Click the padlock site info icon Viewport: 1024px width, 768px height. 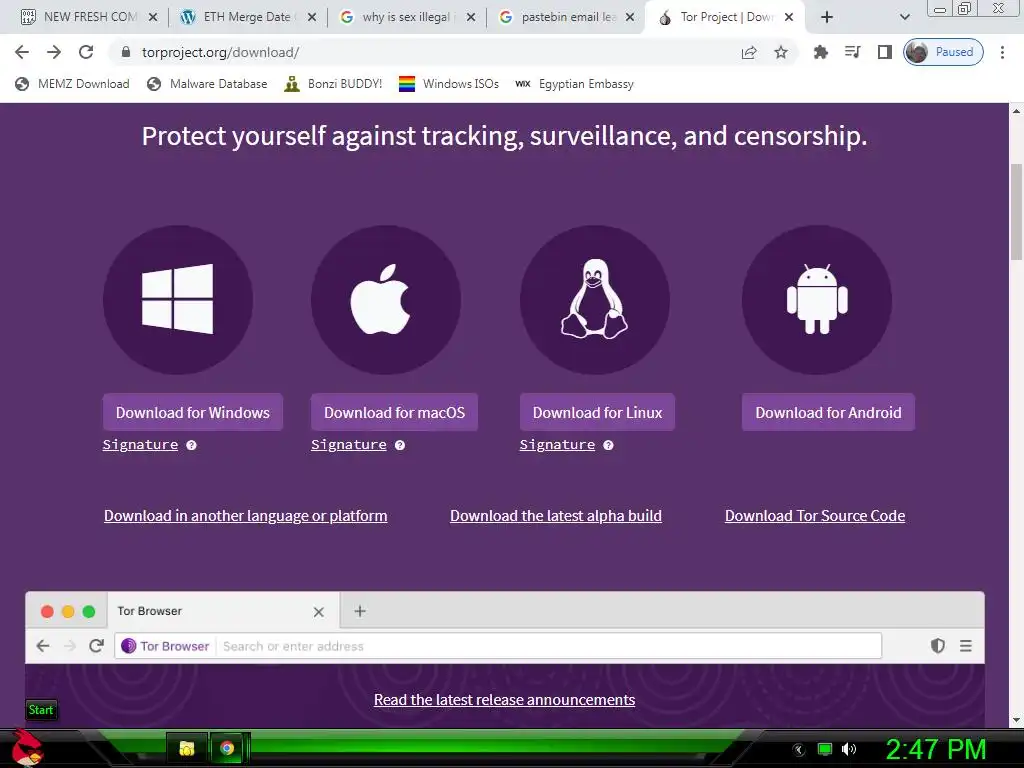[x=126, y=52]
